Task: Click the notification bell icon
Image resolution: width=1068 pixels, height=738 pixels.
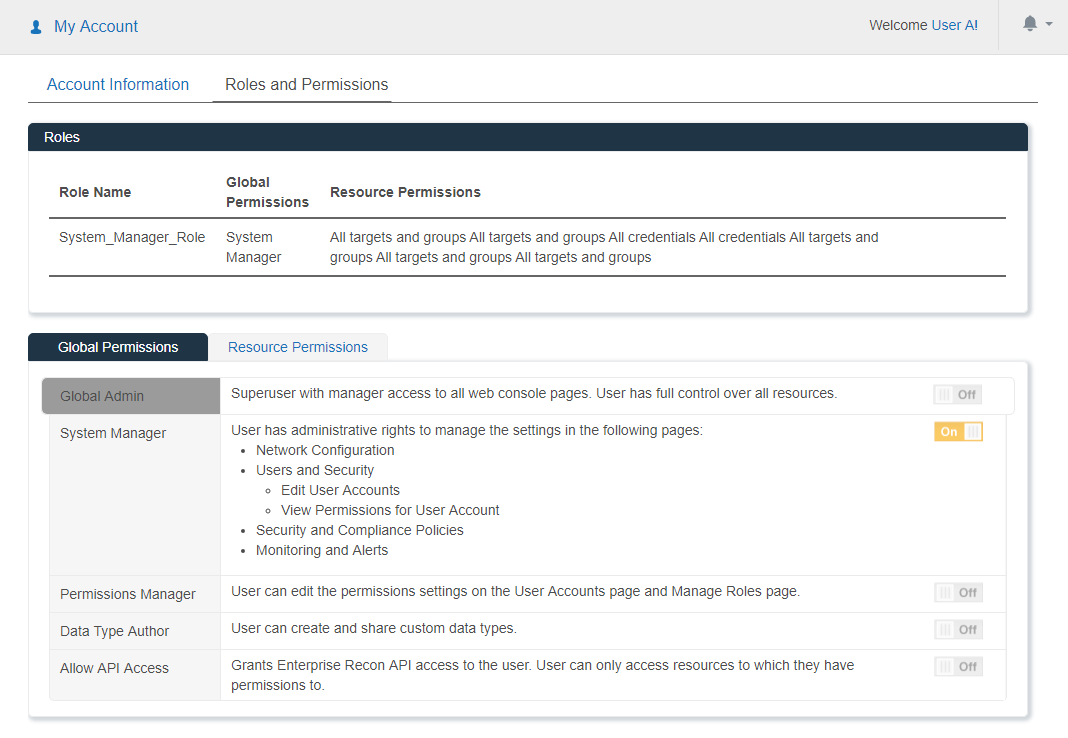Action: [1030, 24]
